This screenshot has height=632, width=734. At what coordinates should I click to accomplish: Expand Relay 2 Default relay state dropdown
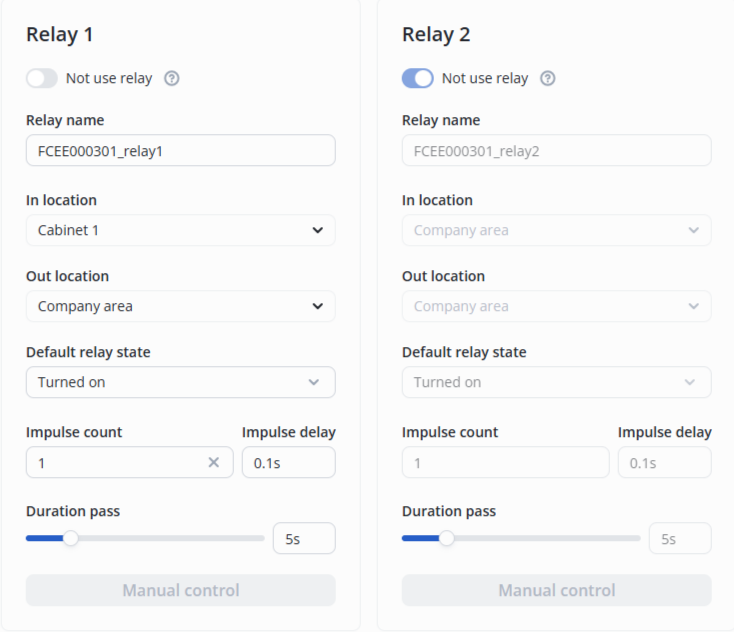(x=556, y=382)
